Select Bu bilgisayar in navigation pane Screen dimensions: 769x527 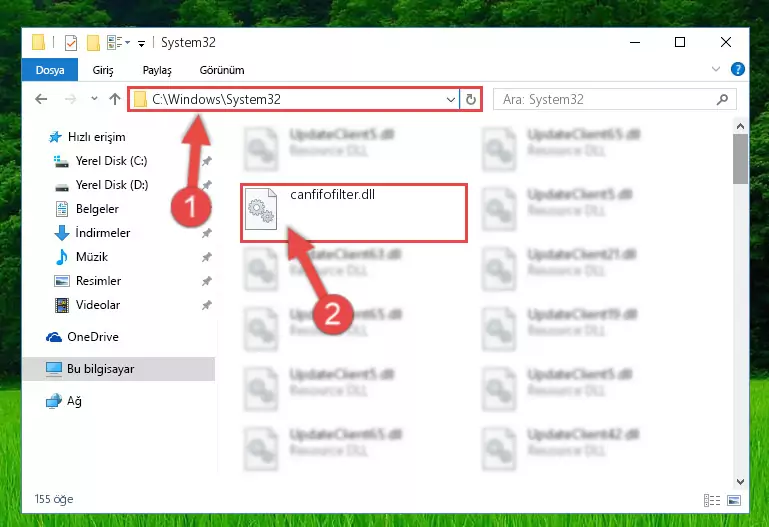click(119, 369)
